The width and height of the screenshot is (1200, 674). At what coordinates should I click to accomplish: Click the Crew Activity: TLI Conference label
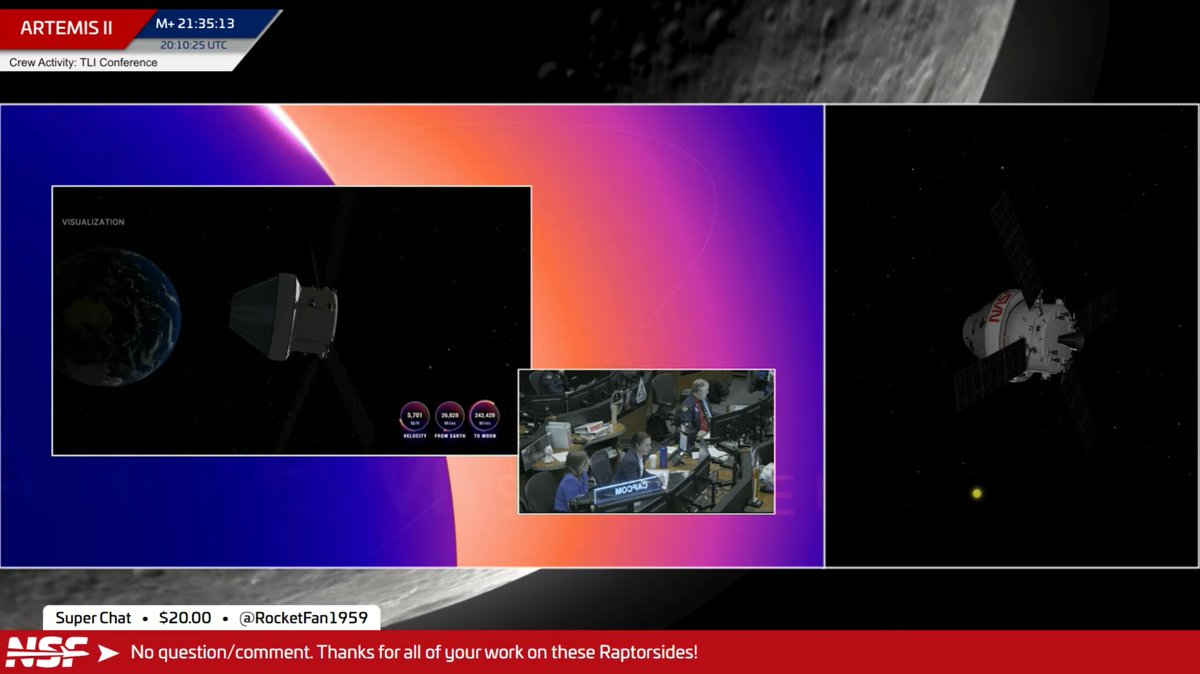click(x=84, y=63)
